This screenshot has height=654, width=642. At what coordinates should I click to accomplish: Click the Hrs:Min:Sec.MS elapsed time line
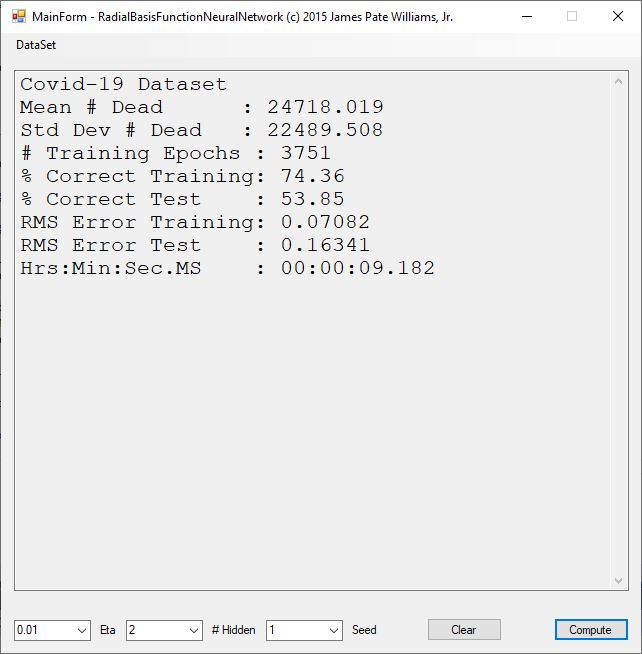tap(227, 268)
